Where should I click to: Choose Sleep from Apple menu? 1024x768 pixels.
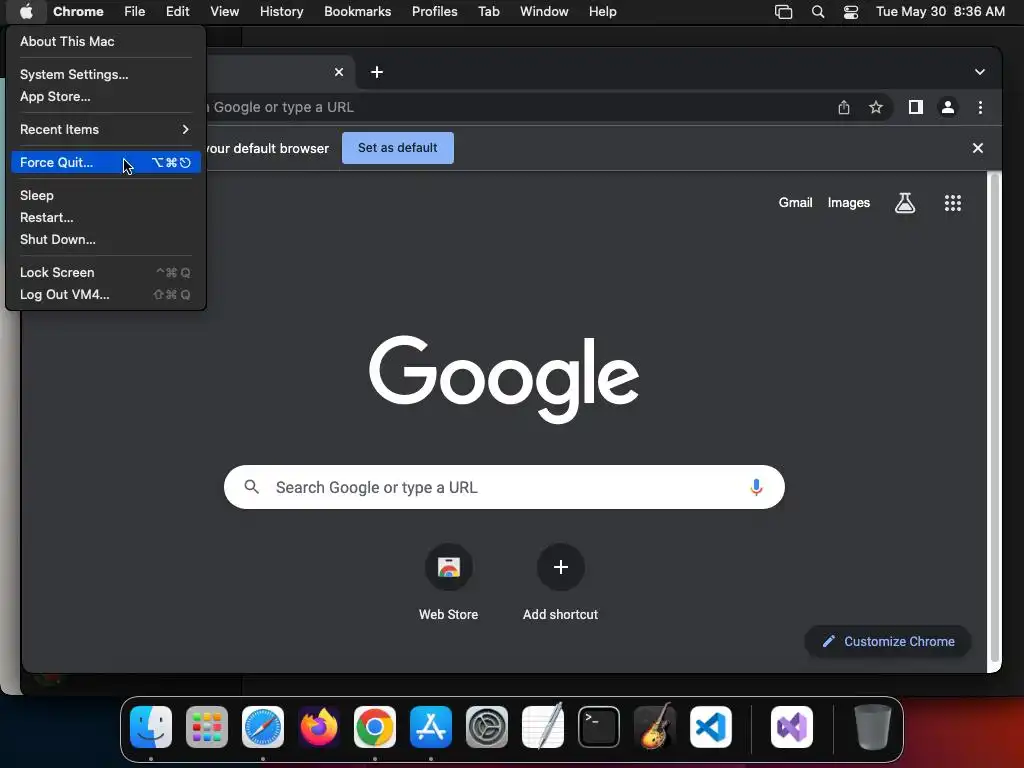point(106,195)
